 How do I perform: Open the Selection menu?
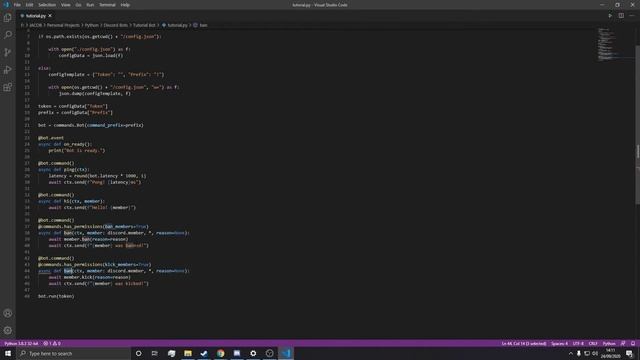coord(47,5)
